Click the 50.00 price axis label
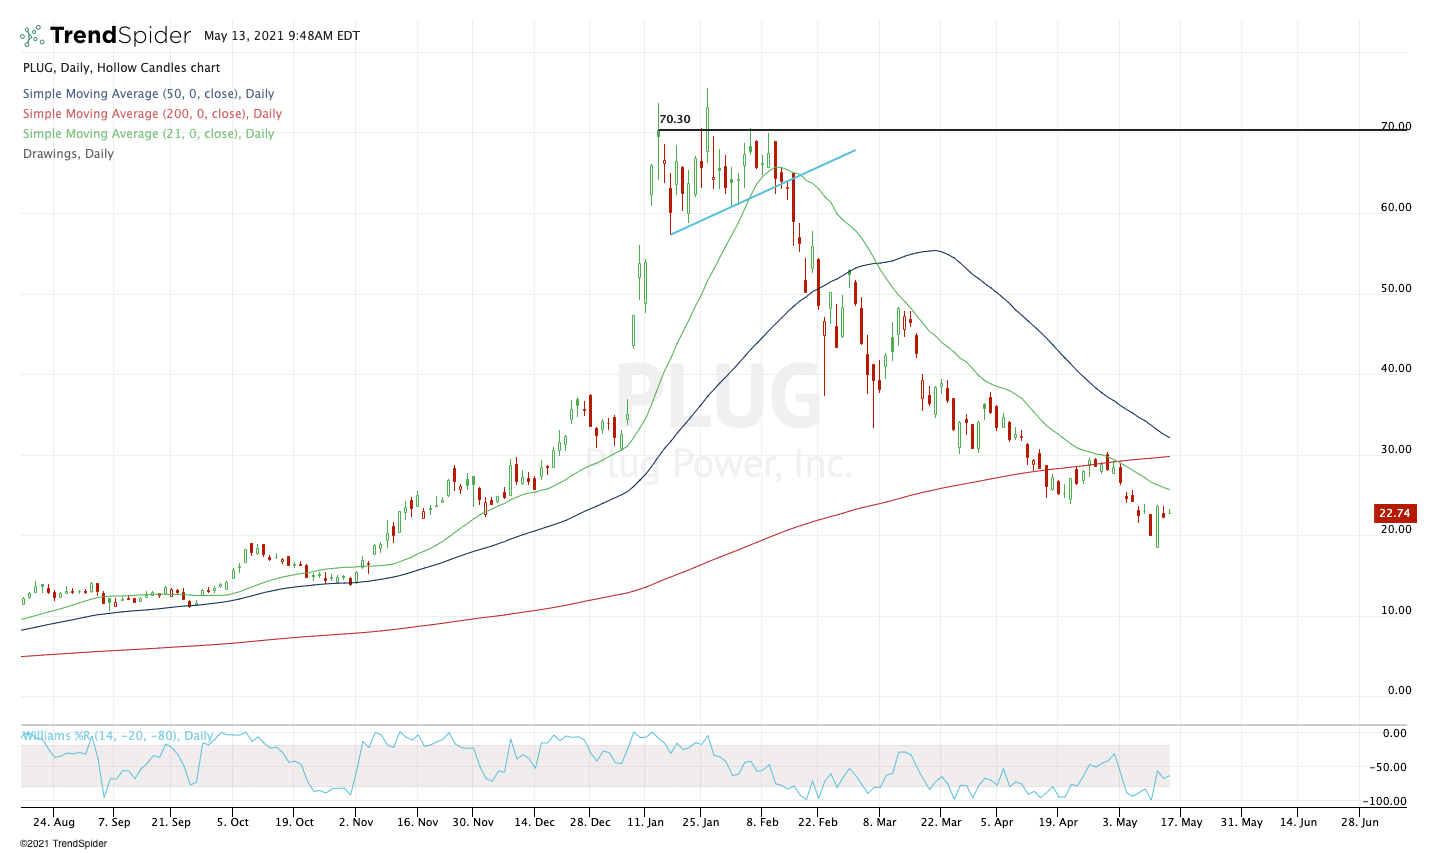The image size is (1437, 853). coord(1396,289)
